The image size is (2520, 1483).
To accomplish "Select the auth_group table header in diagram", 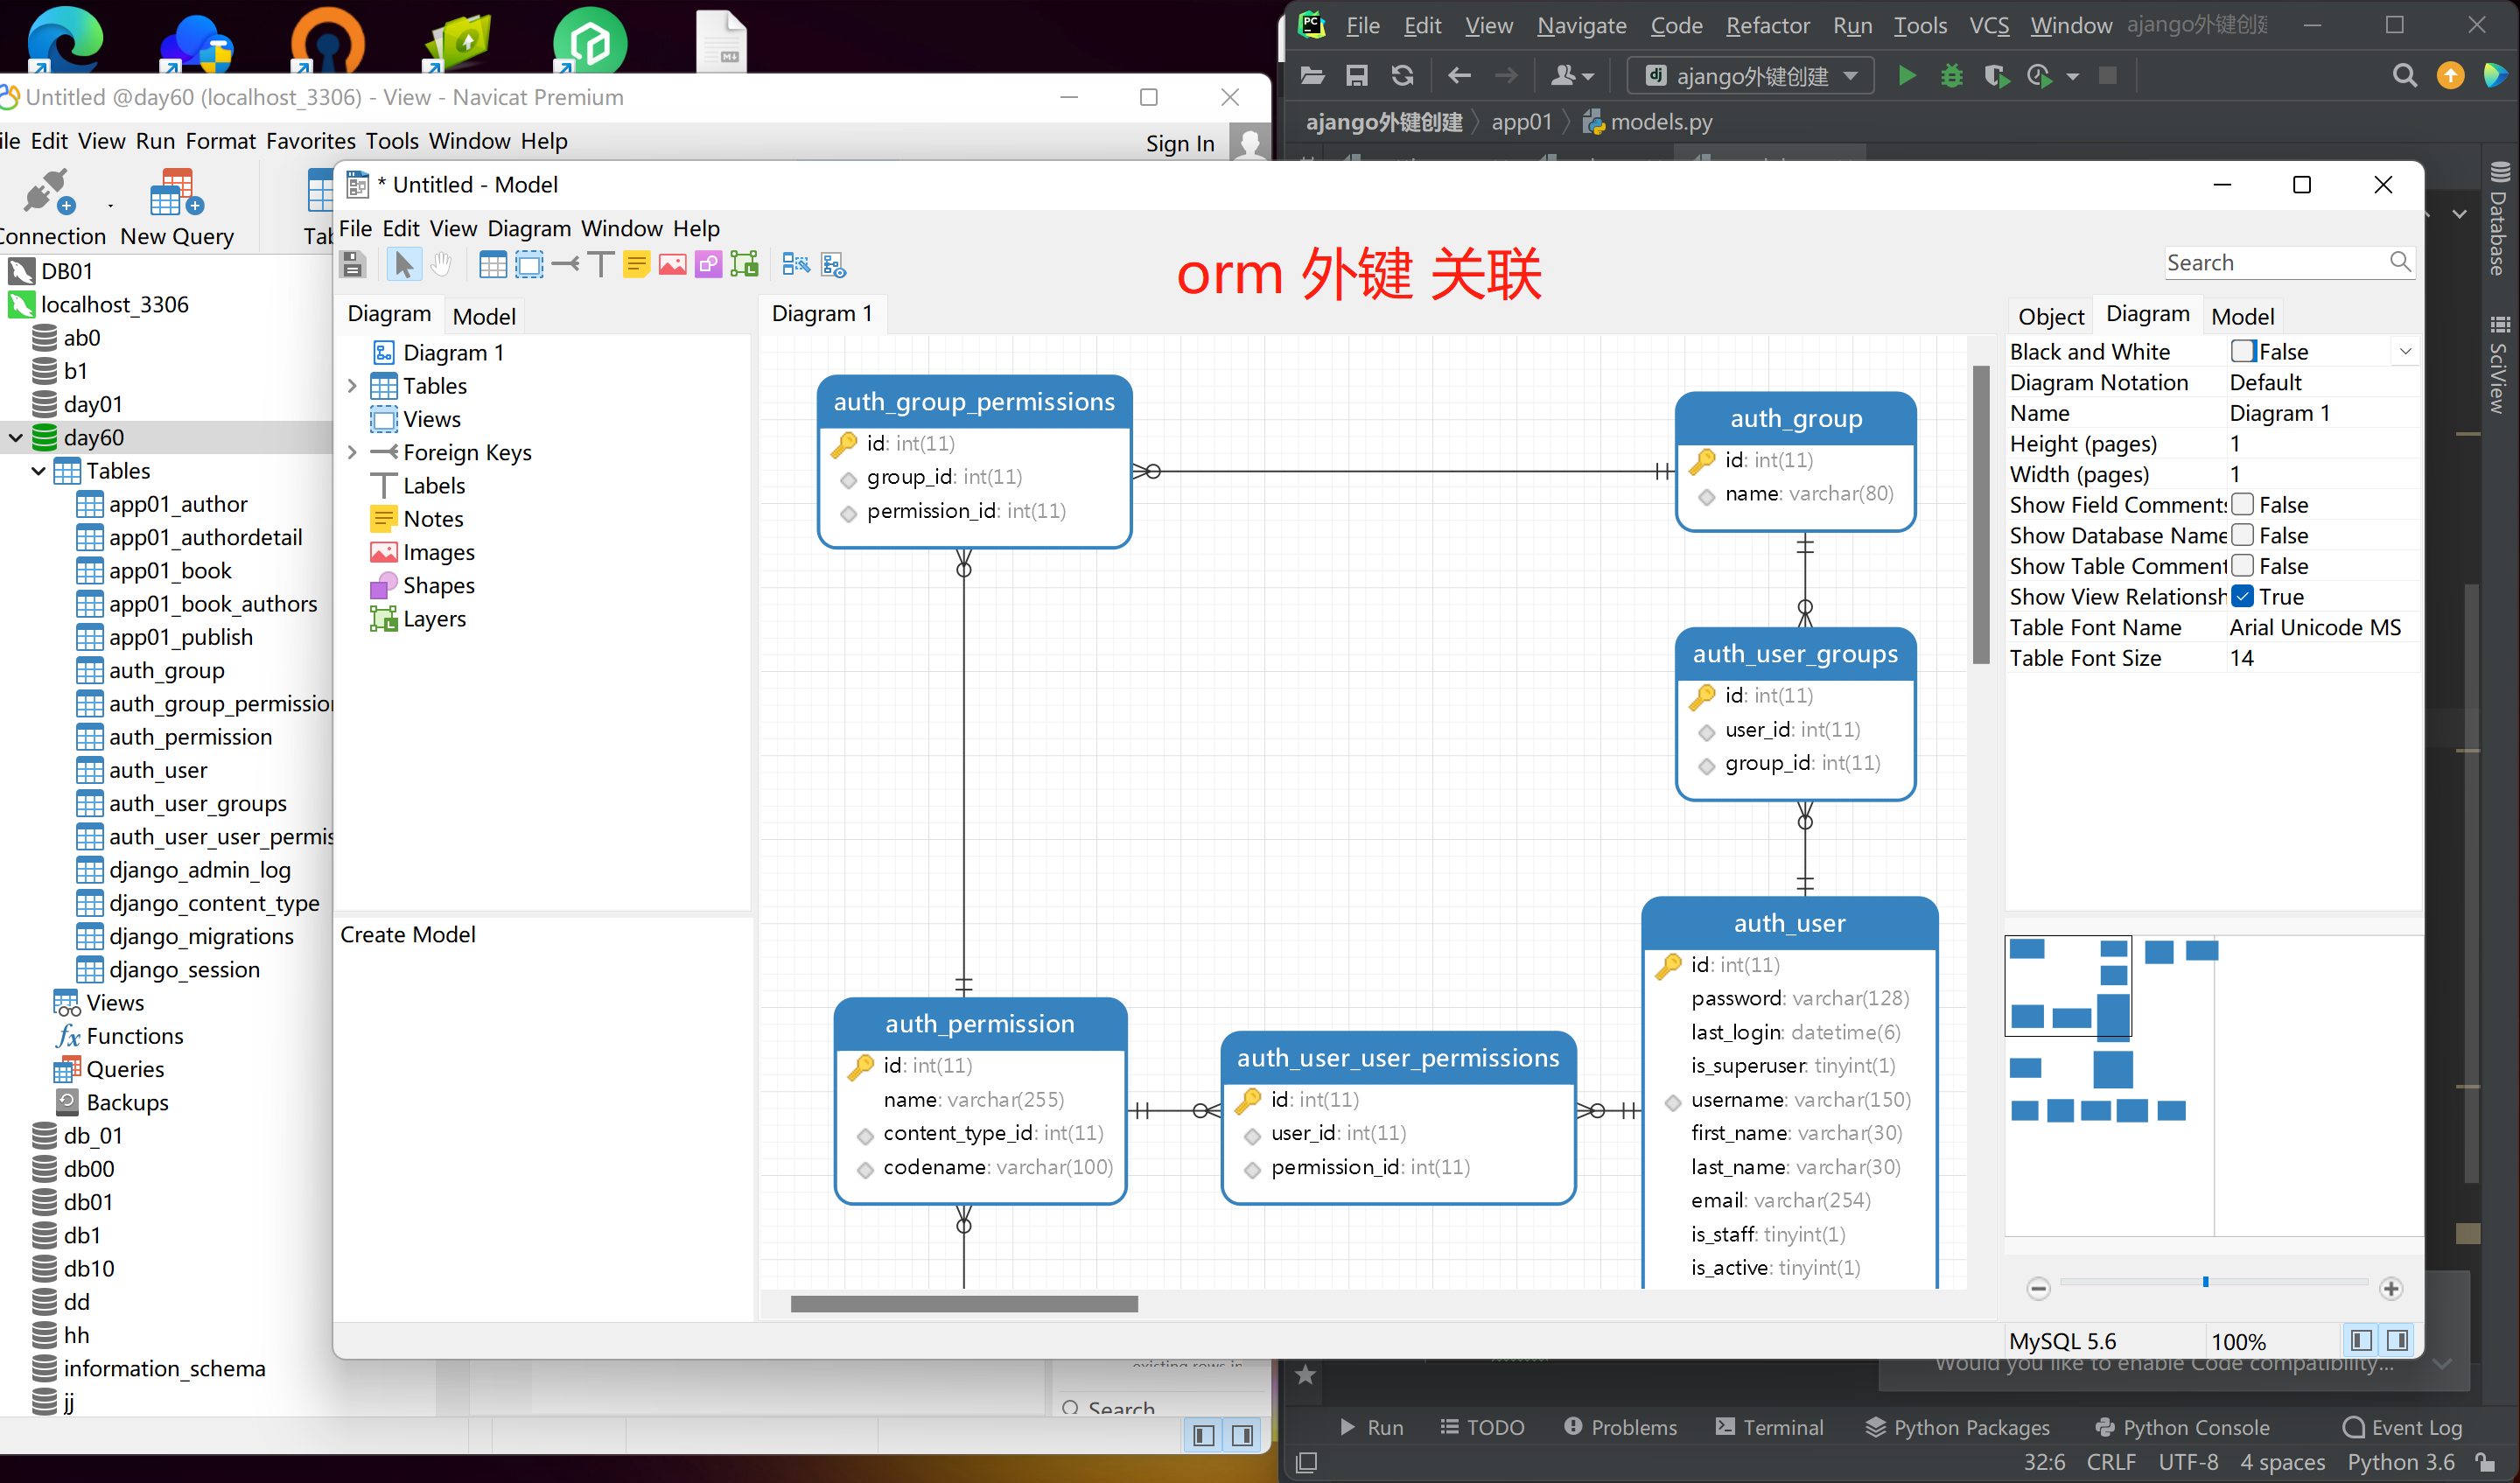I will tap(1795, 418).
